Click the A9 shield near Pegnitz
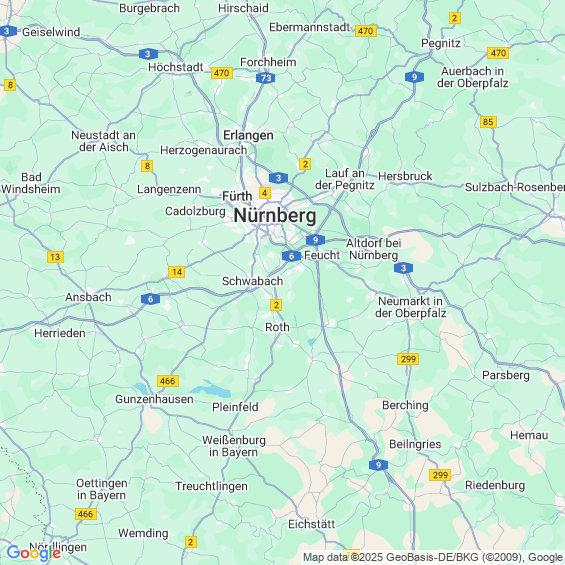565x565 pixels. pyautogui.click(x=414, y=77)
